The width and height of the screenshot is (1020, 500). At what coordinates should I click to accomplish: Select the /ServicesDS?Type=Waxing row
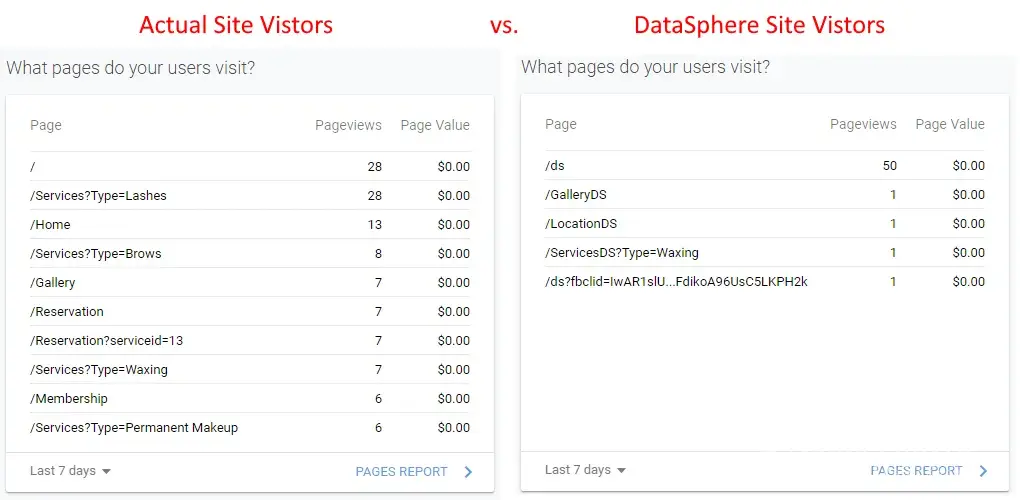(622, 253)
